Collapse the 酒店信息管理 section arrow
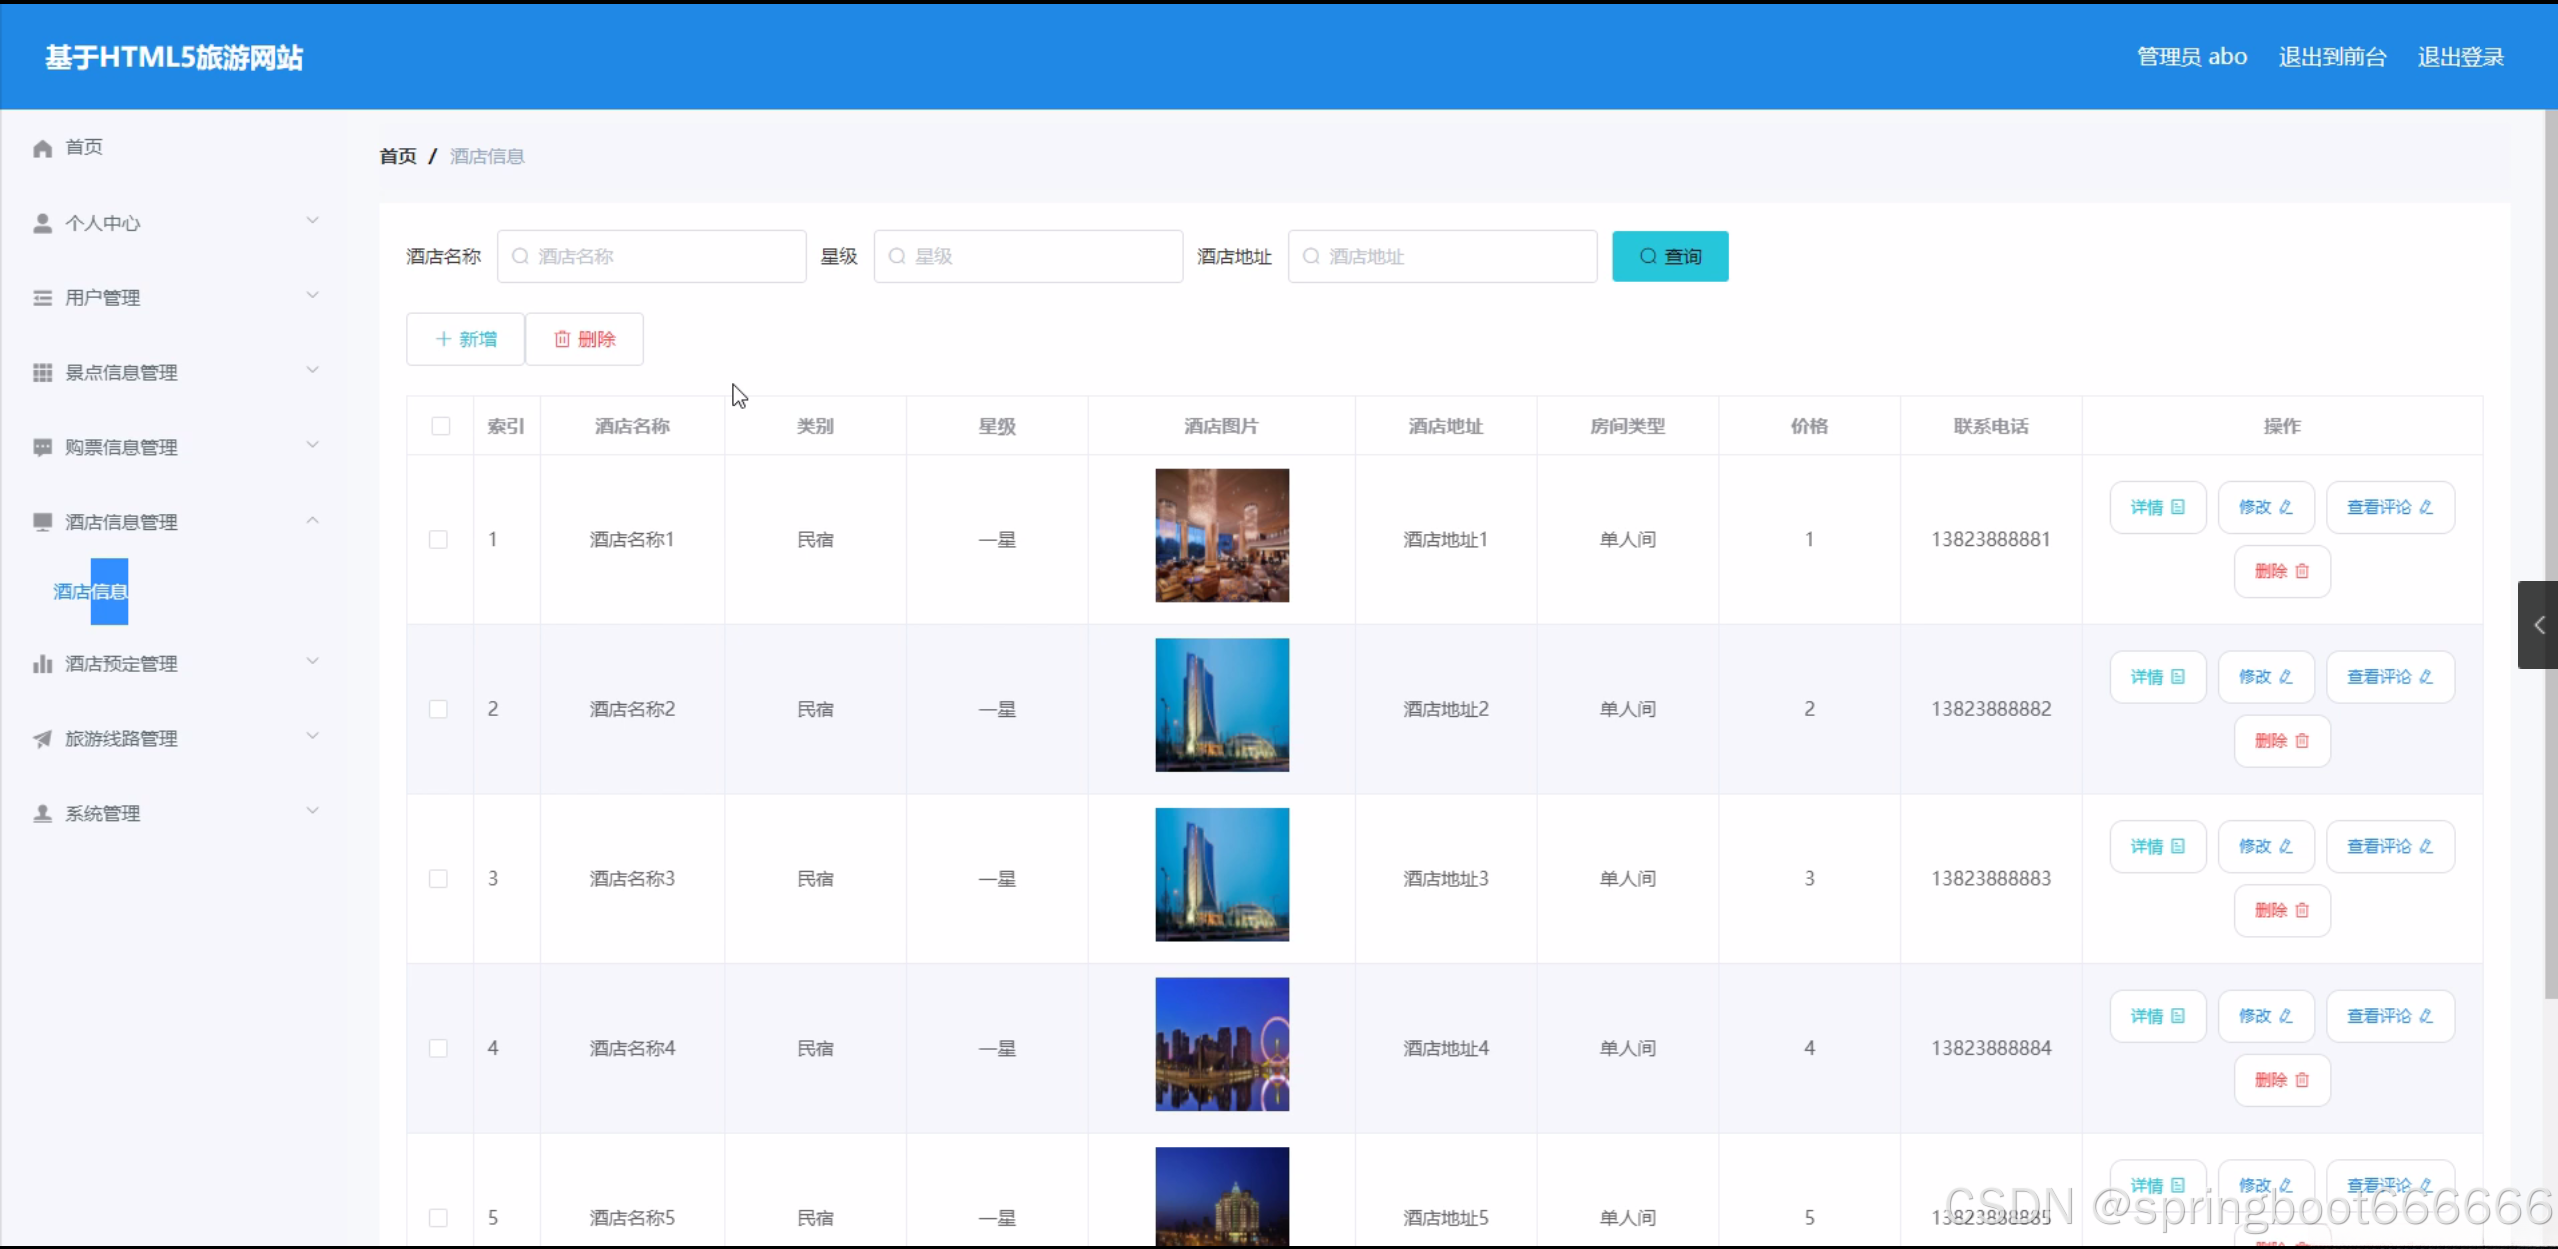 [312, 521]
